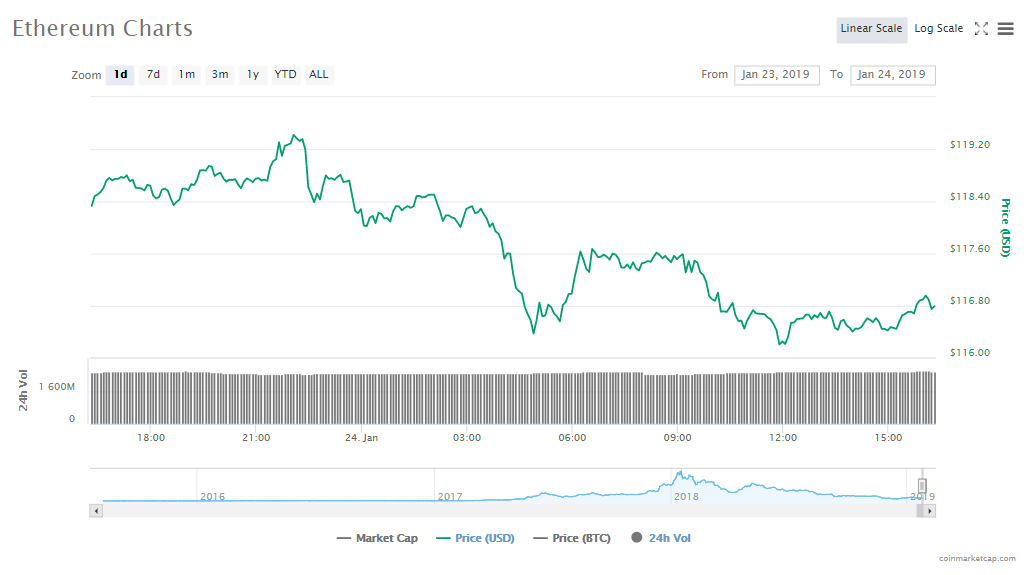Image resolution: width=1030 pixels, height=575 pixels.
Task: Show ALL time range
Action: (318, 75)
